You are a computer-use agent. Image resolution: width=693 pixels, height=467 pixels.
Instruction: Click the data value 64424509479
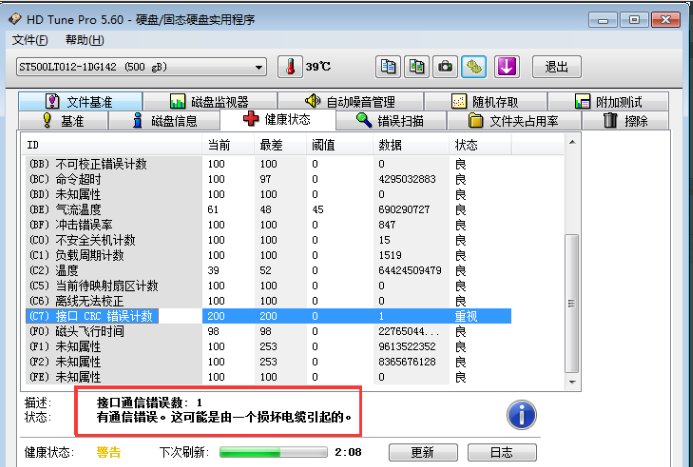[410, 270]
